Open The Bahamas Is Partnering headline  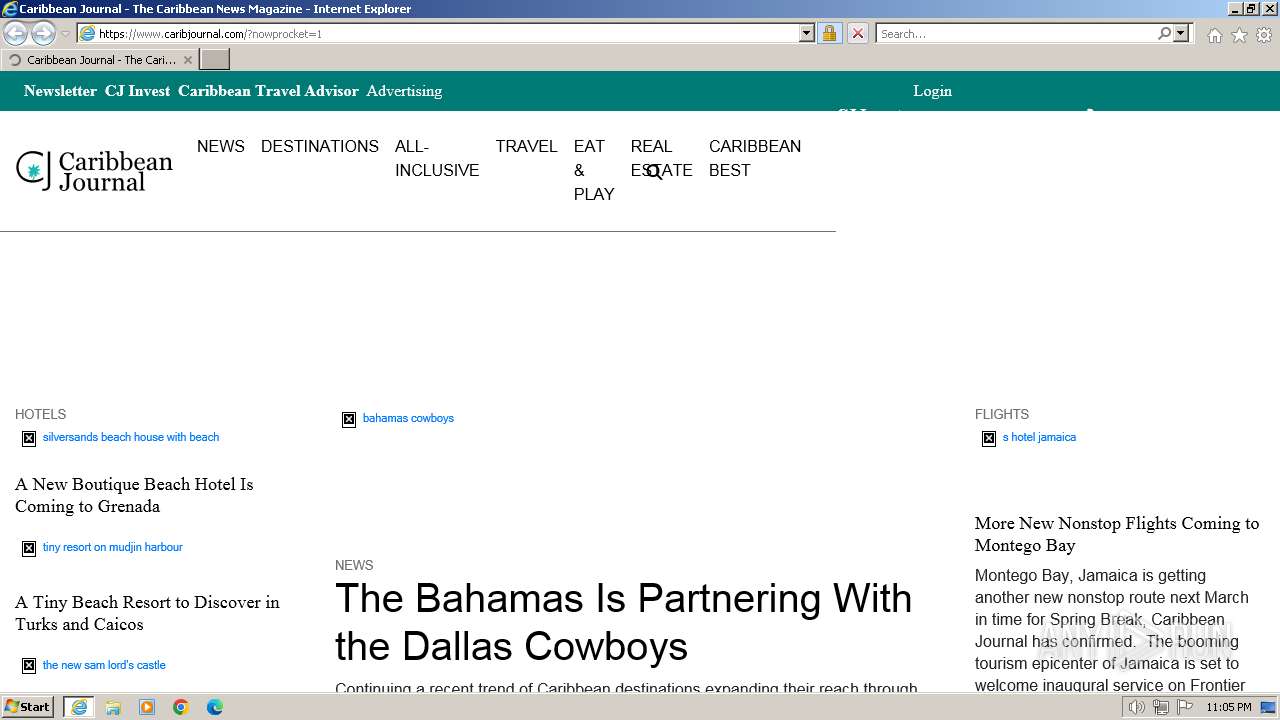pyautogui.click(x=623, y=622)
